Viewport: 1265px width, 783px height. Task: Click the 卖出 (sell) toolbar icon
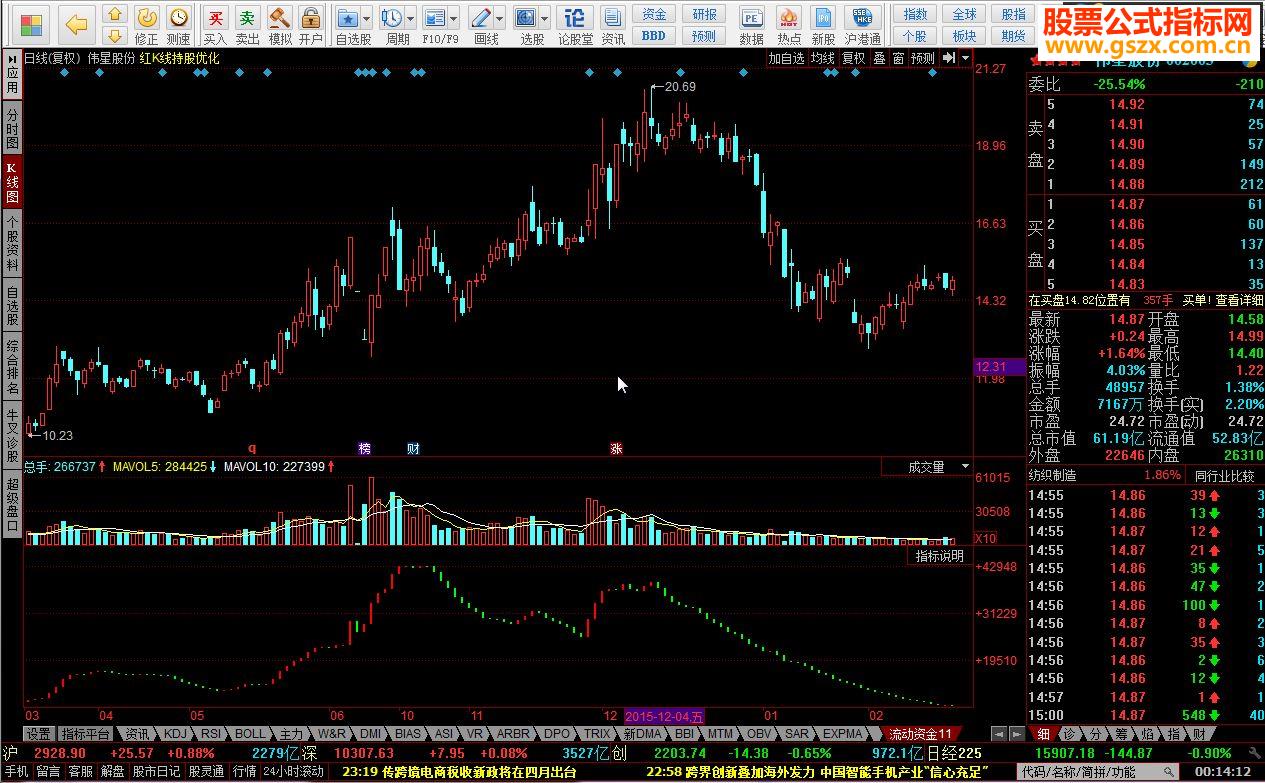tap(247, 24)
